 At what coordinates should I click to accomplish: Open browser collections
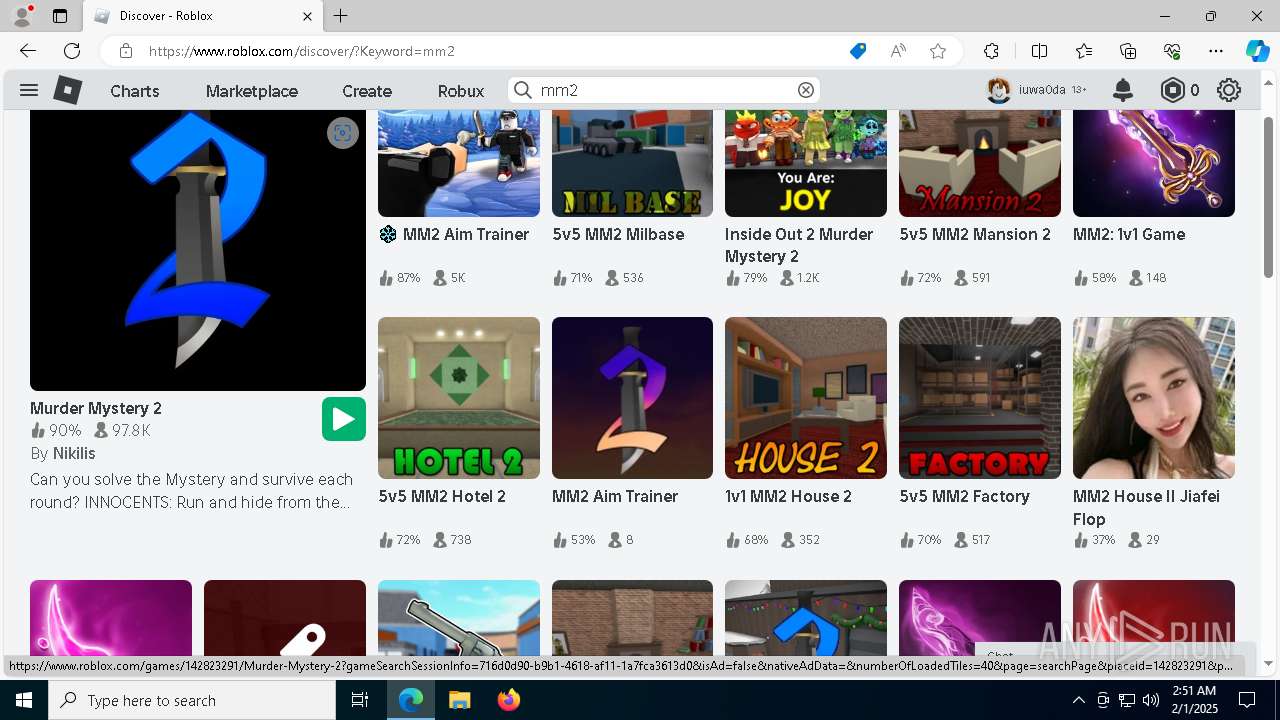tap(1128, 51)
